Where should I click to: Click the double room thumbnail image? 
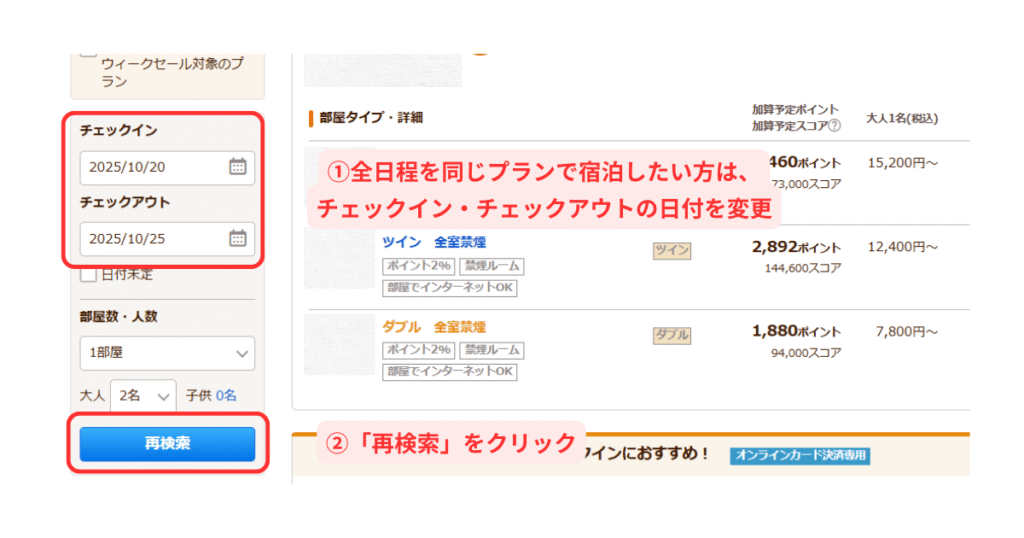(340, 345)
